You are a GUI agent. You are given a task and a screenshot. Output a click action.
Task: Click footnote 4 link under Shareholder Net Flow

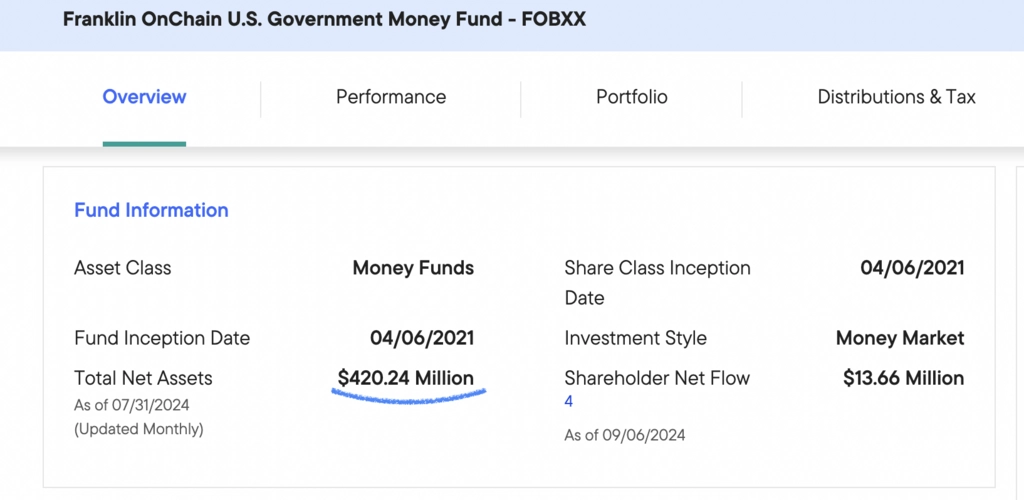pos(569,402)
